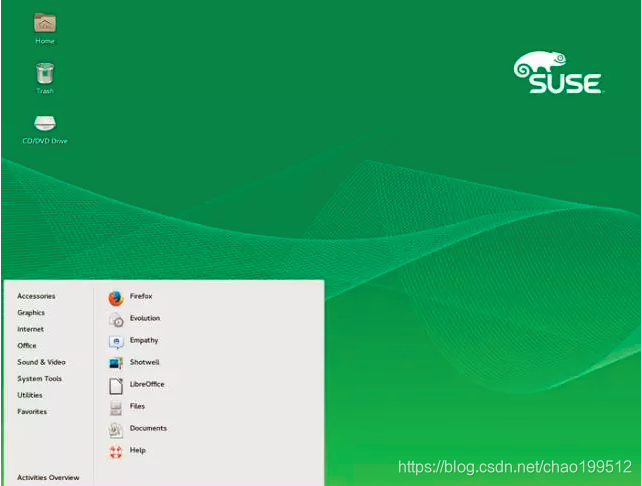Click the Evolution text label
642x486 pixels.
pyautogui.click(x=145, y=318)
